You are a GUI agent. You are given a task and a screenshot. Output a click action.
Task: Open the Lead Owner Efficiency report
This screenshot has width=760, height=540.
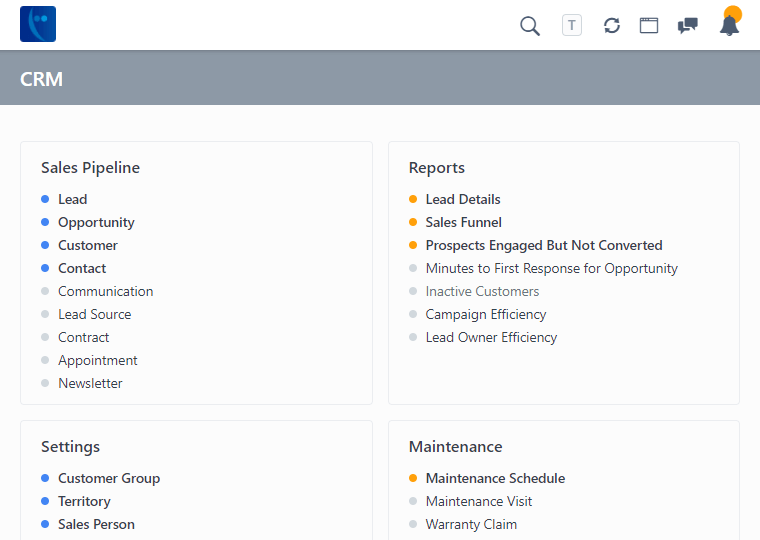click(491, 337)
